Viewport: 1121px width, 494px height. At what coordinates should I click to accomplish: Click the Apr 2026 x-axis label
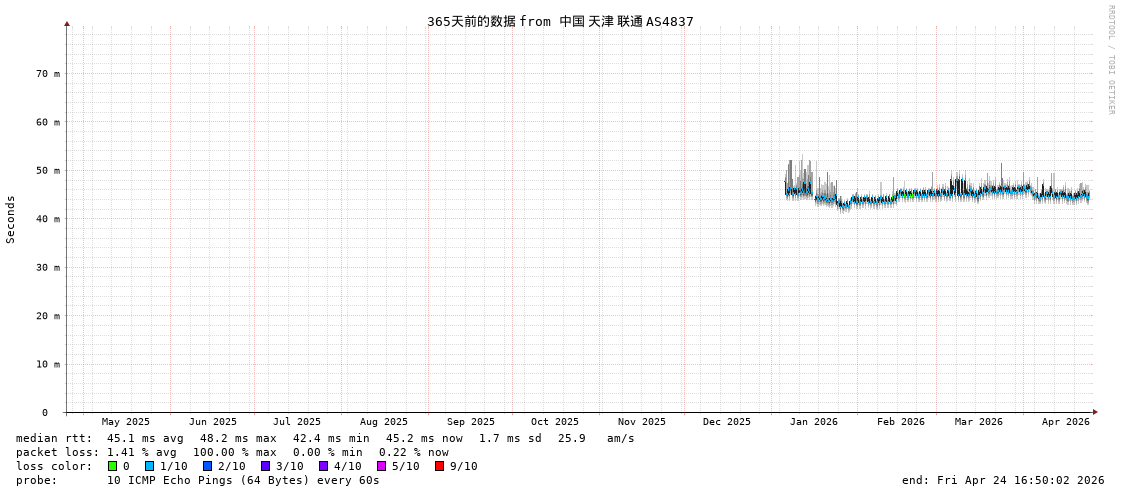coord(1065,422)
